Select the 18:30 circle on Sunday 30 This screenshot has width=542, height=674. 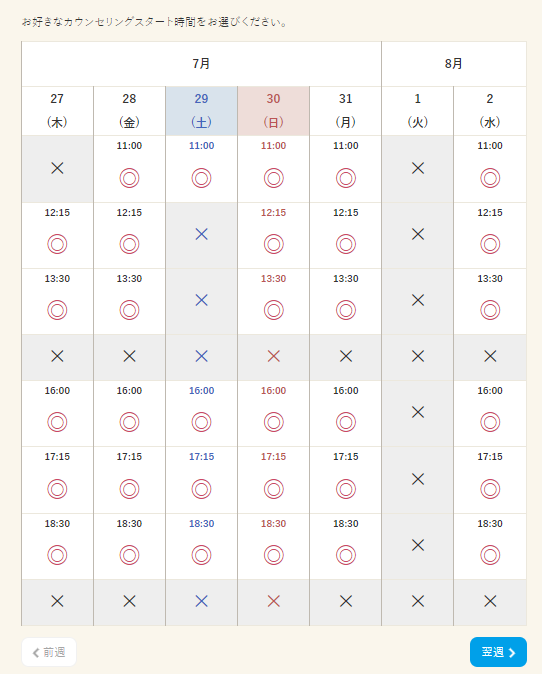click(x=273, y=555)
